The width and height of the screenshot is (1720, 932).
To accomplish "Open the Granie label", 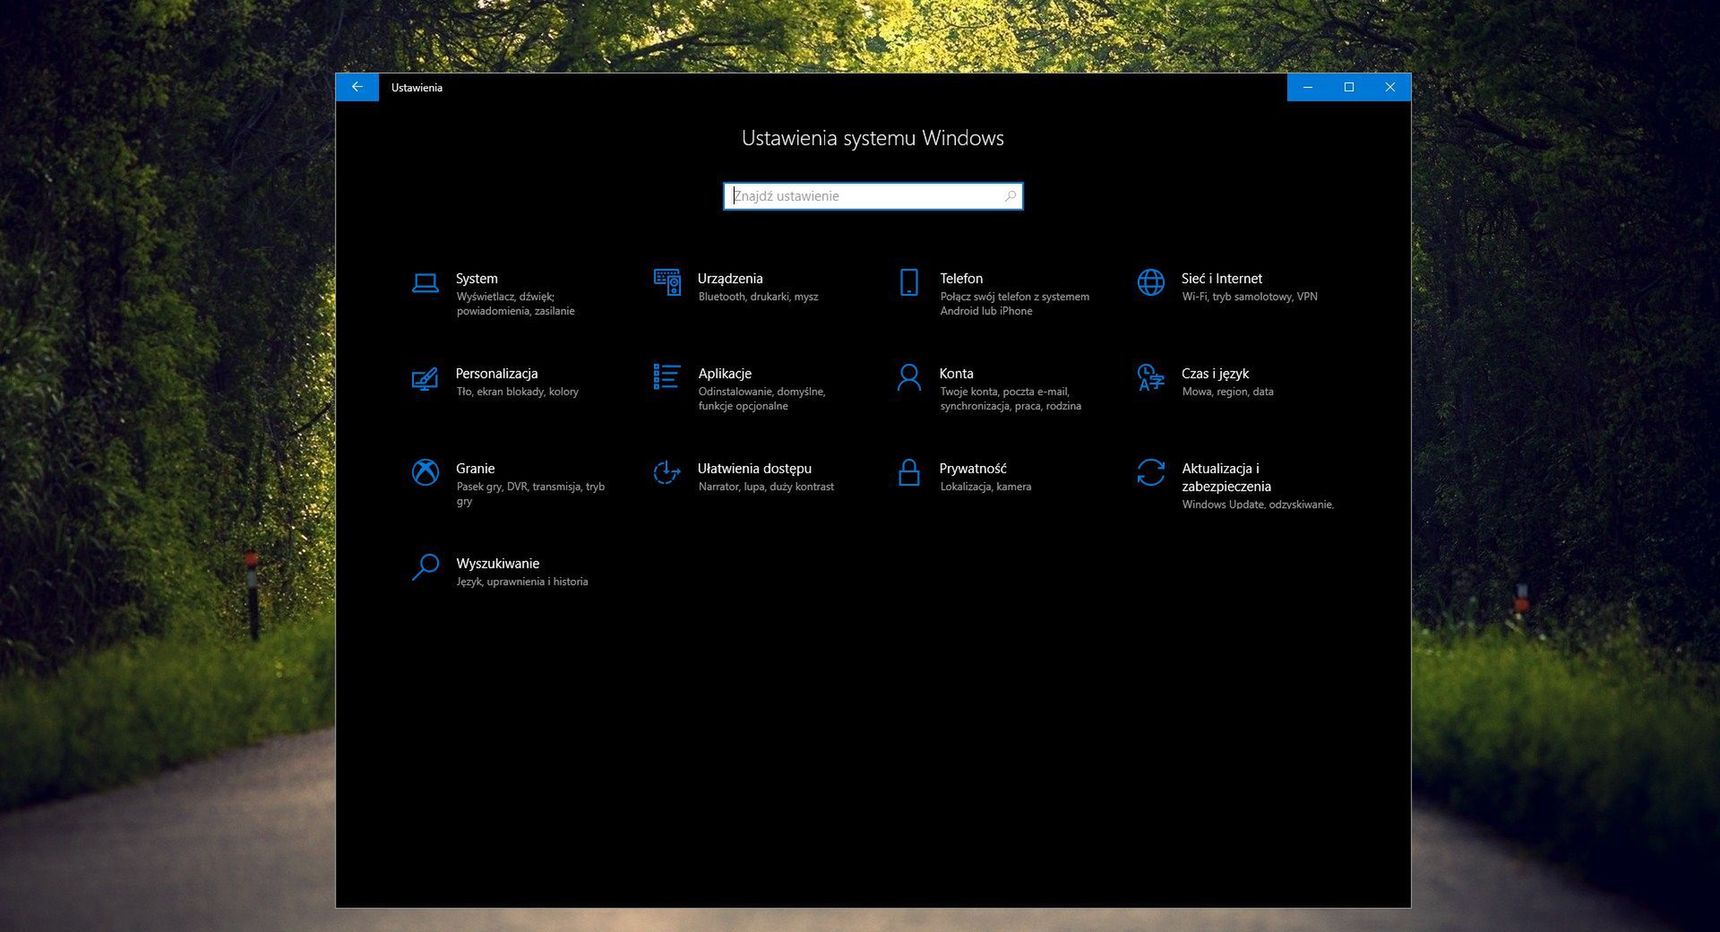I will point(475,469).
